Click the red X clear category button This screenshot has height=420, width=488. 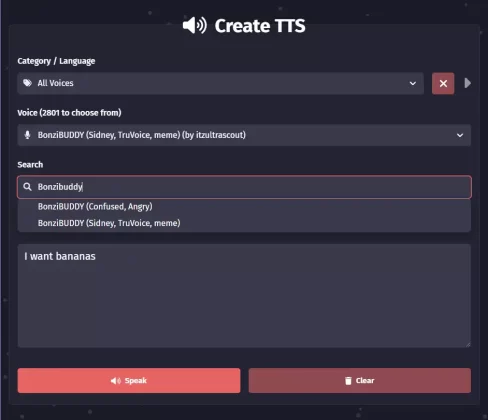tap(443, 83)
